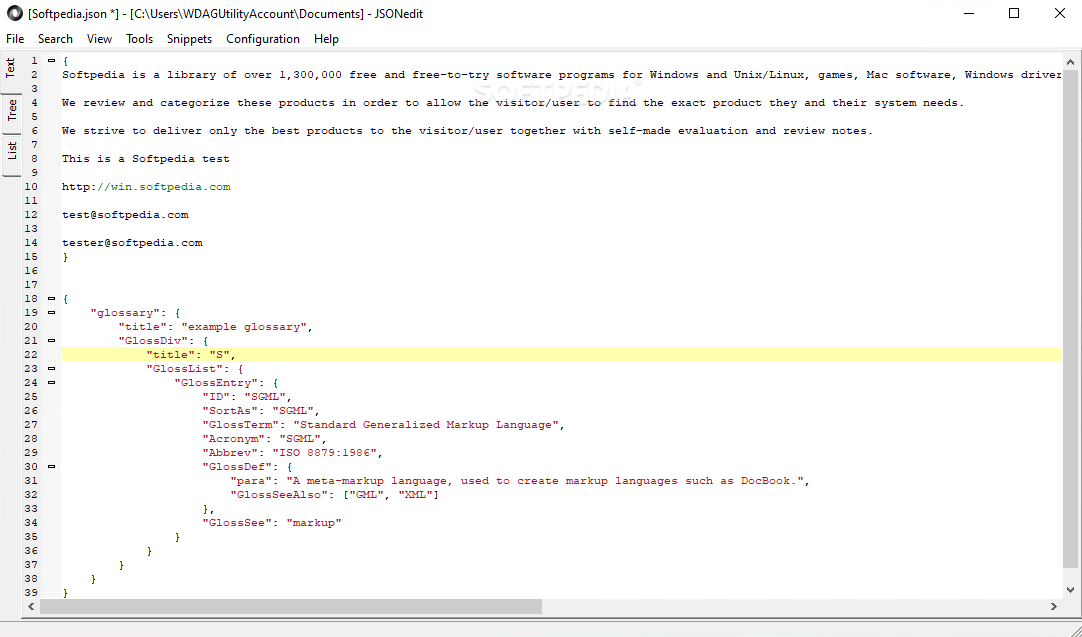Image resolution: width=1082 pixels, height=637 pixels.
Task: Click the "We strive to deliver" line
Action: click(467, 131)
